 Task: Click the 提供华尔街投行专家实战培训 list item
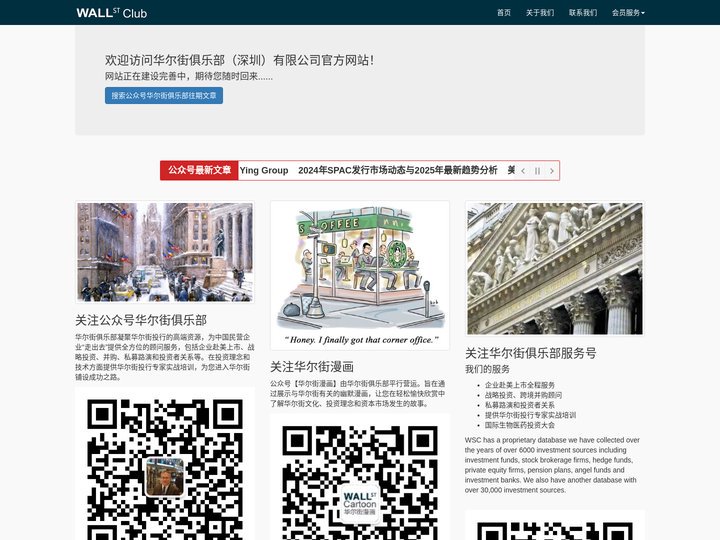click(x=530, y=415)
